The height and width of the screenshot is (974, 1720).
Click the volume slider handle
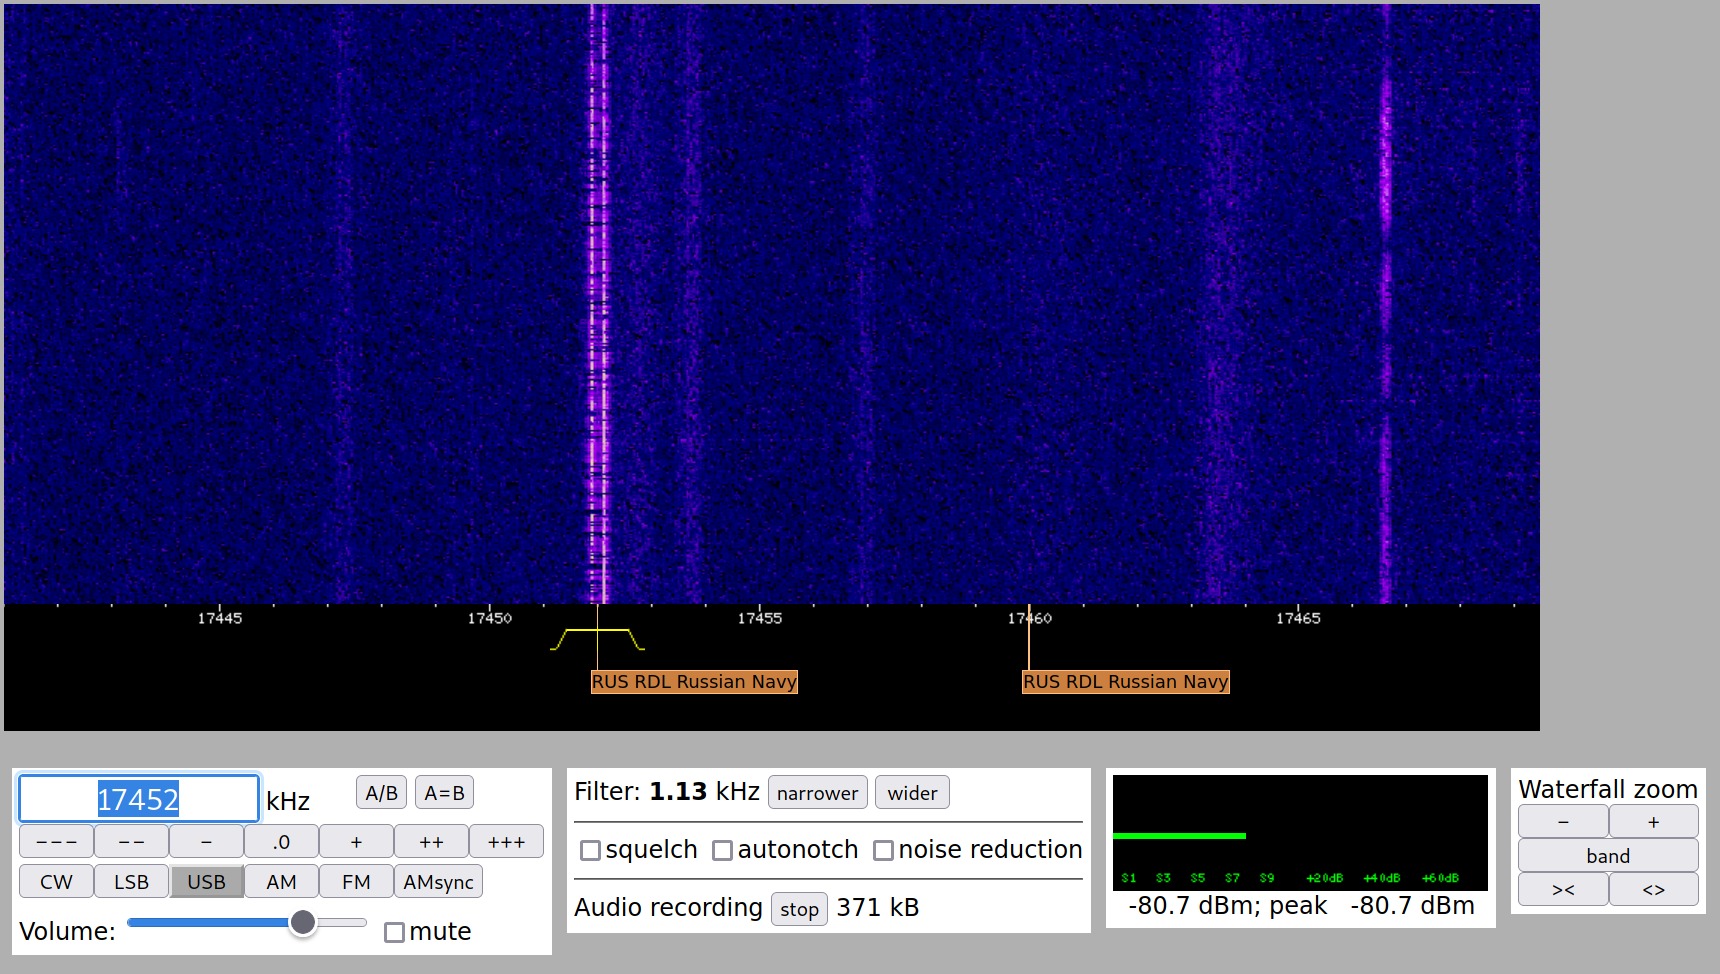point(302,922)
